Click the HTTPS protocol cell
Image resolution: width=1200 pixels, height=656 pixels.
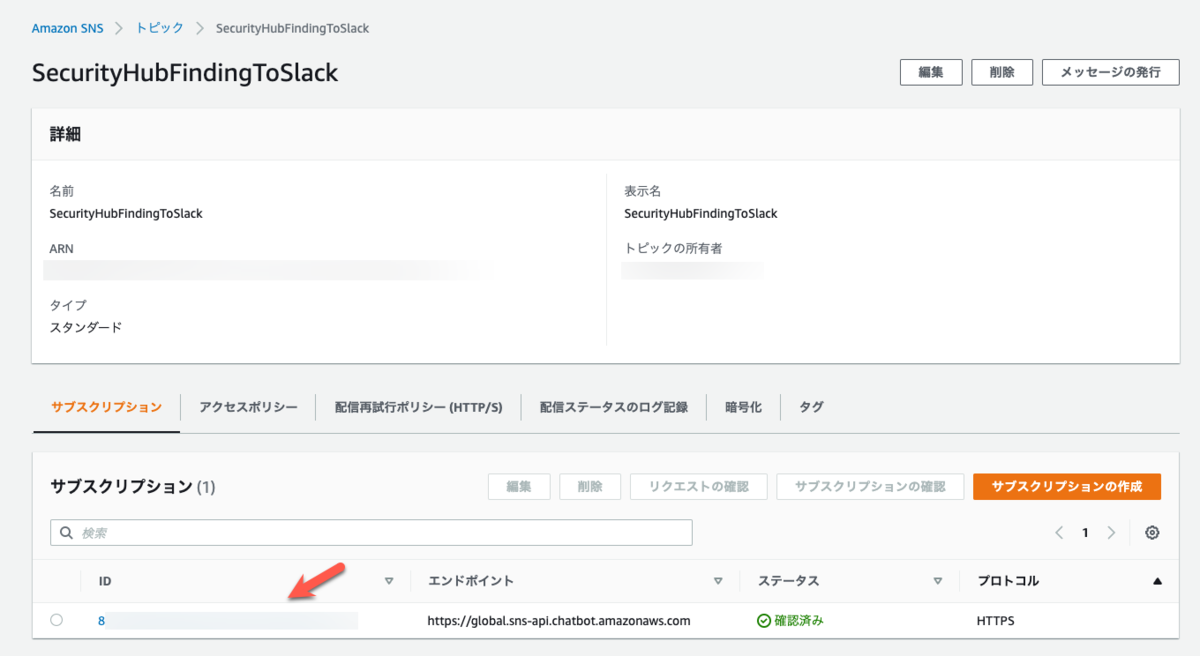click(996, 620)
